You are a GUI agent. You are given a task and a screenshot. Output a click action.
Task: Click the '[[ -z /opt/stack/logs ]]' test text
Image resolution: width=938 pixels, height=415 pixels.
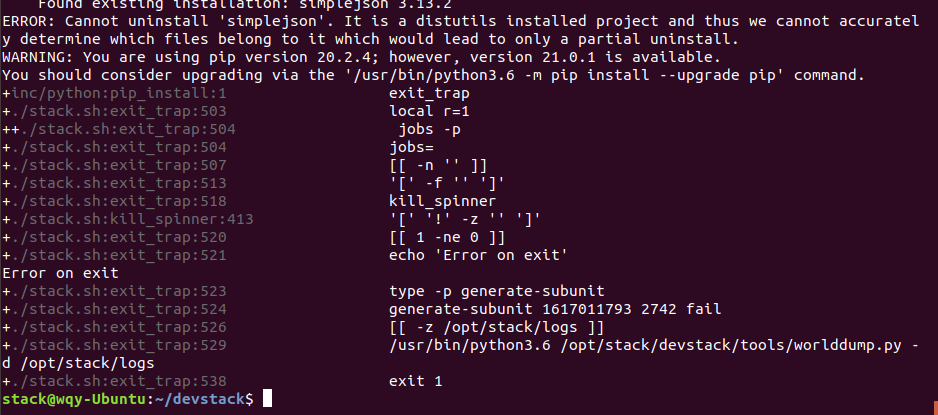497,327
